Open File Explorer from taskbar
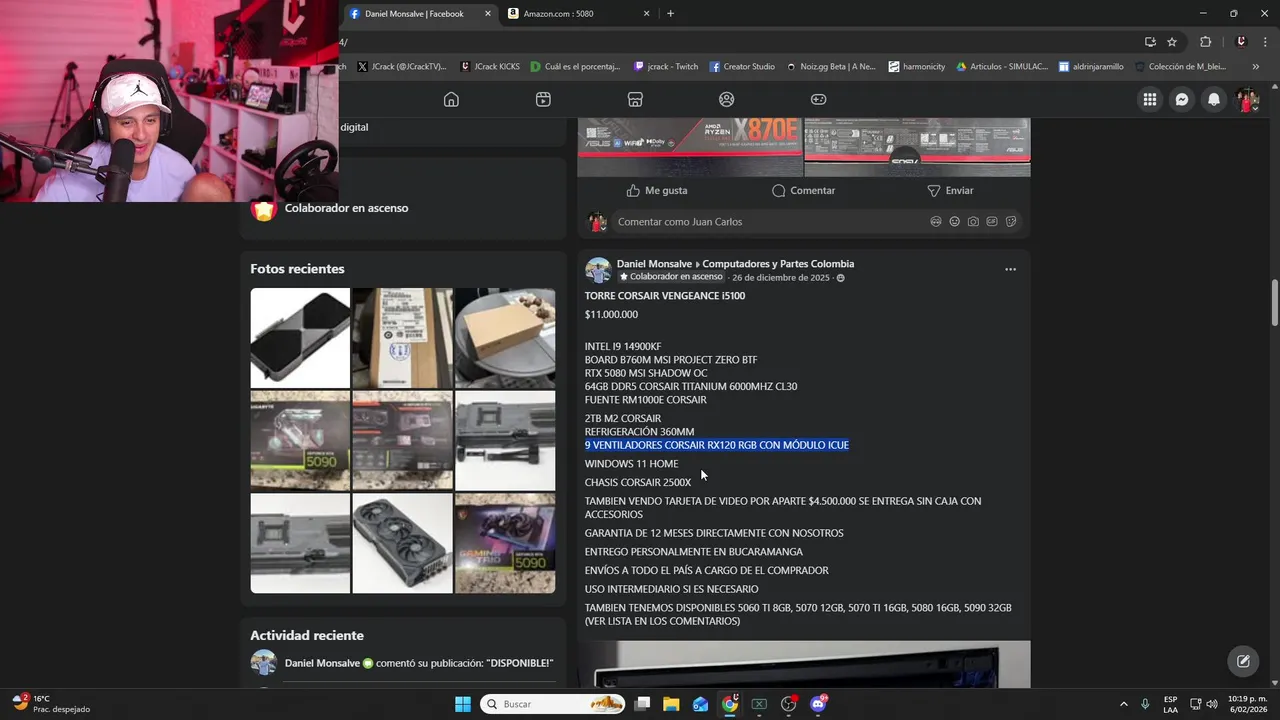 671,704
